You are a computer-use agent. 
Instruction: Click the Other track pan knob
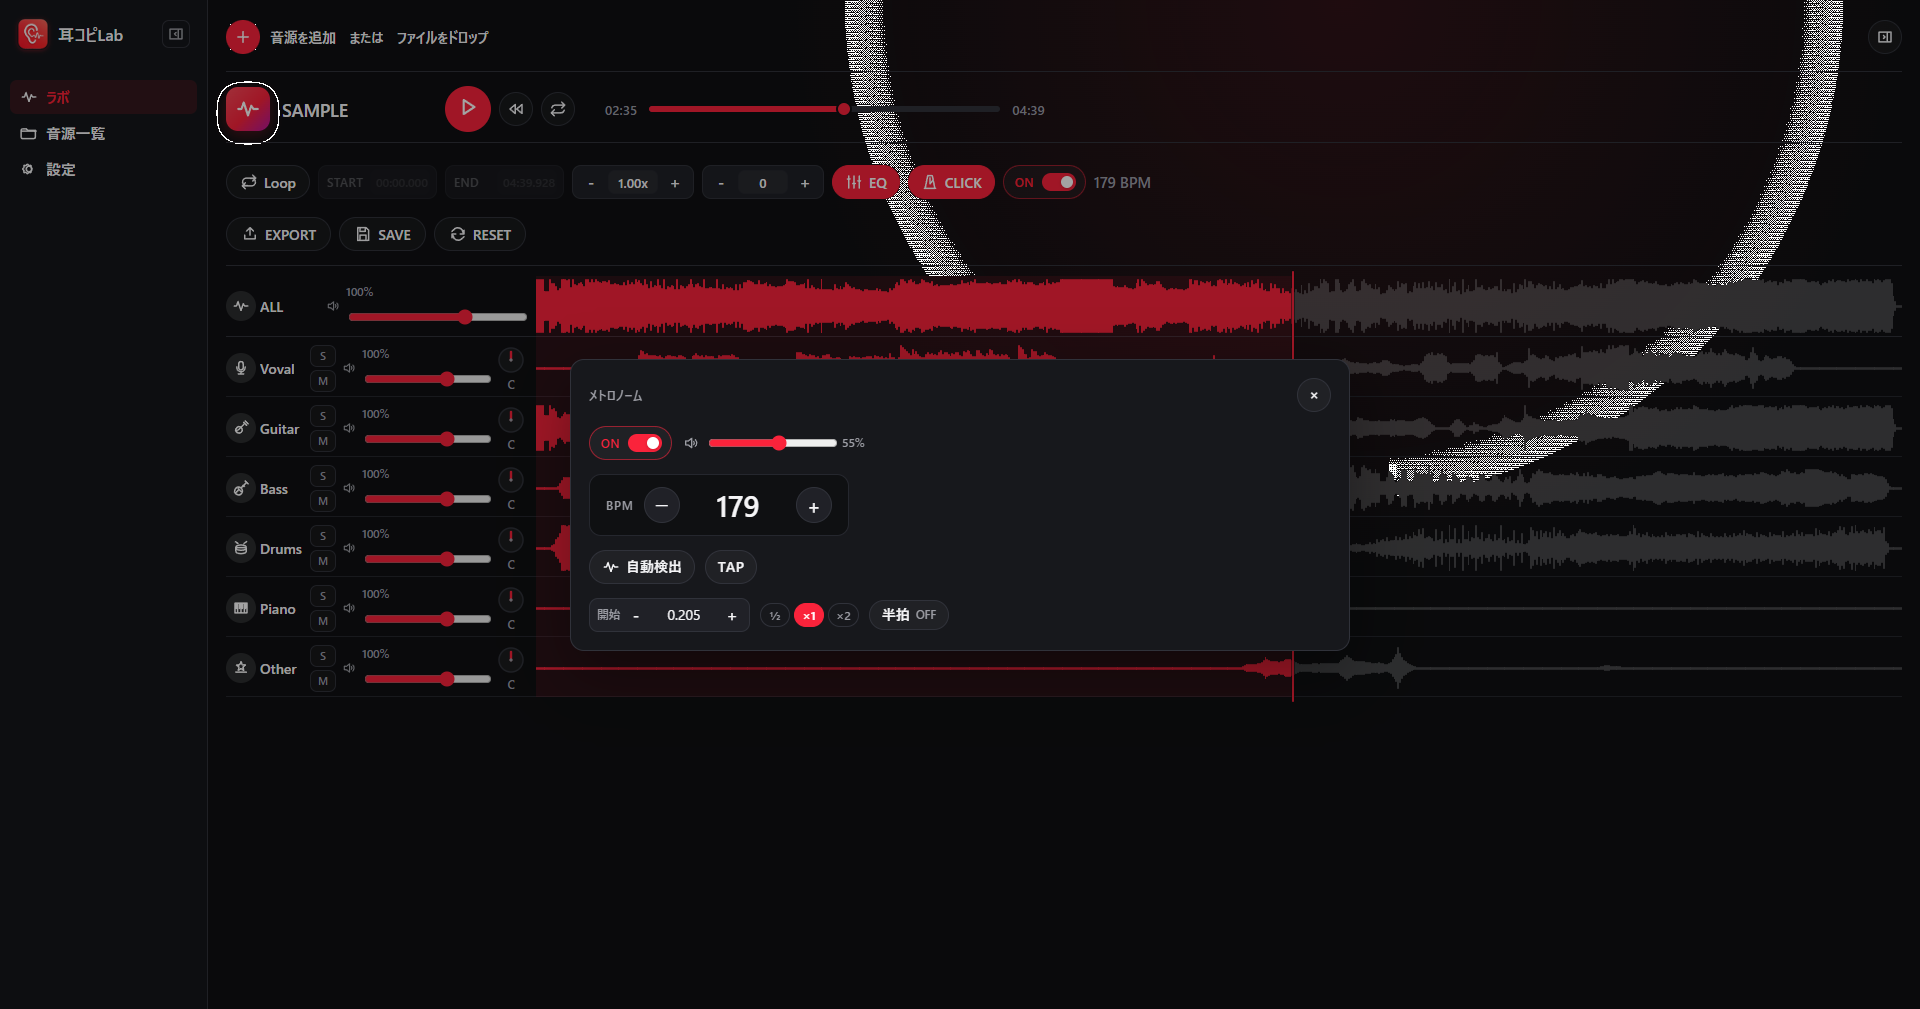[x=511, y=658]
